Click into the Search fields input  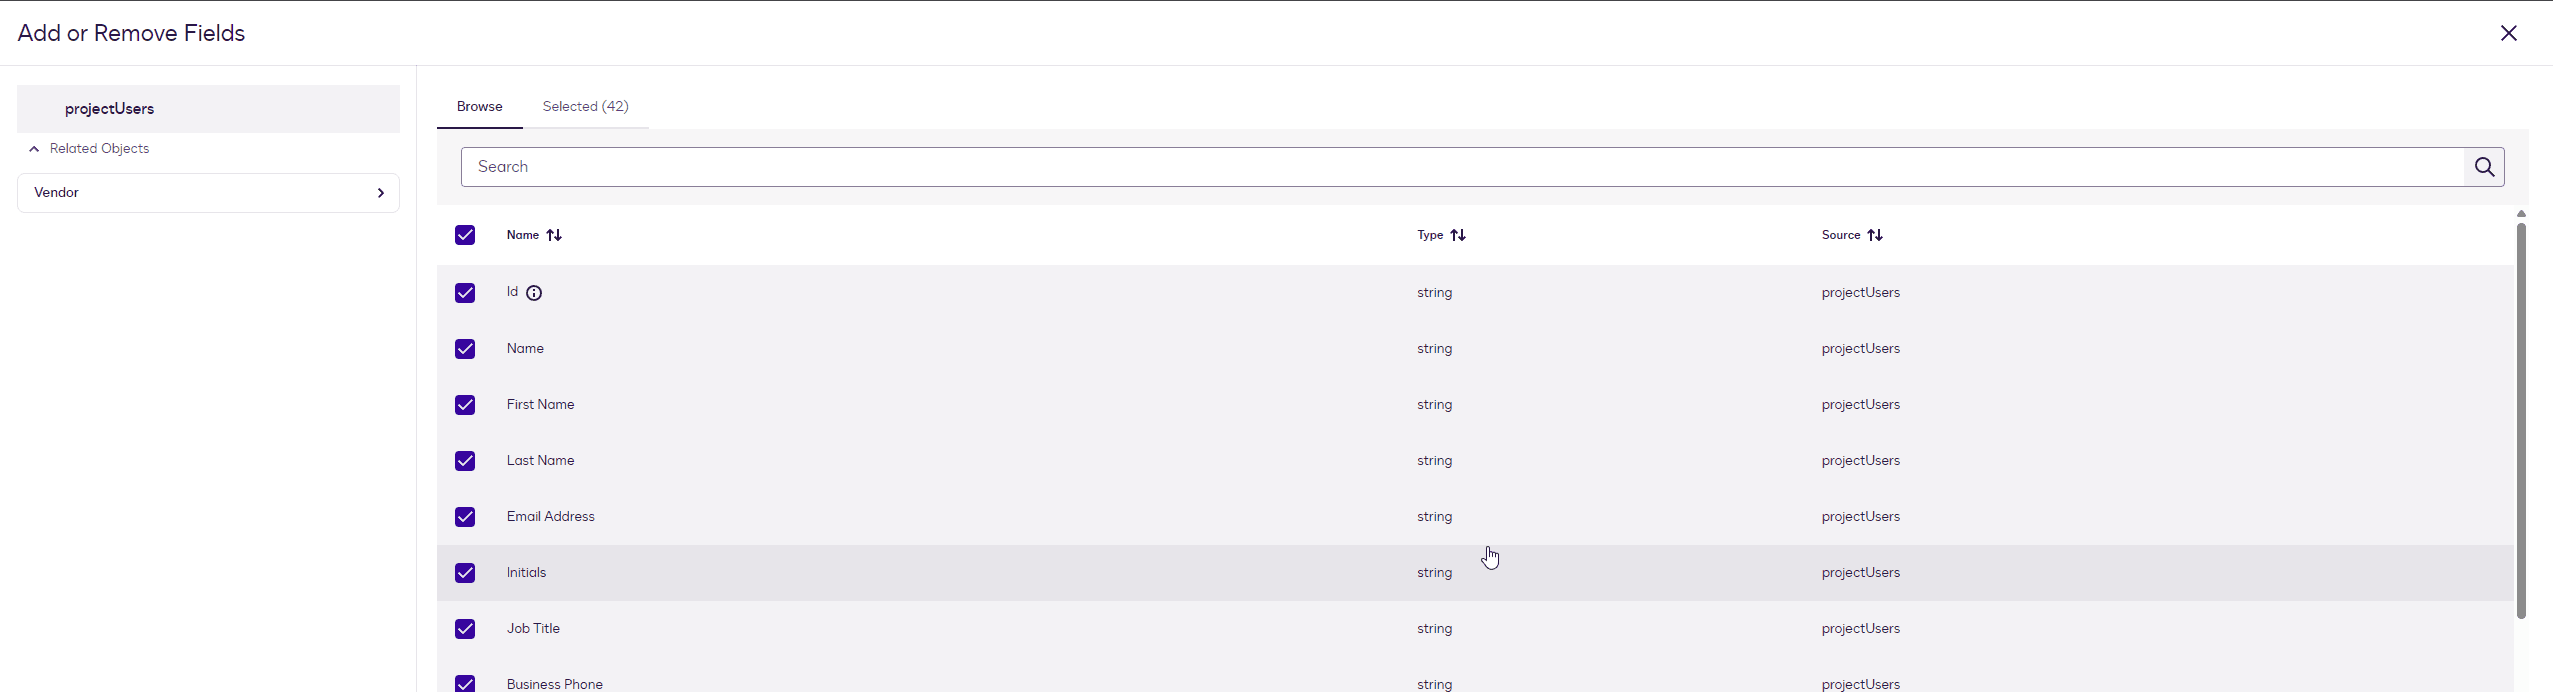click(1460, 167)
